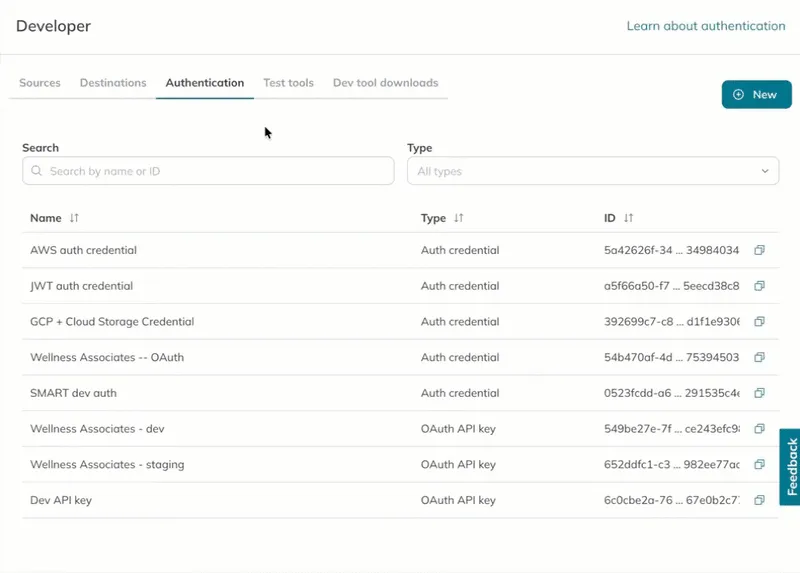Sort table by ID column arrows
The image size is (800, 573).
(629, 218)
